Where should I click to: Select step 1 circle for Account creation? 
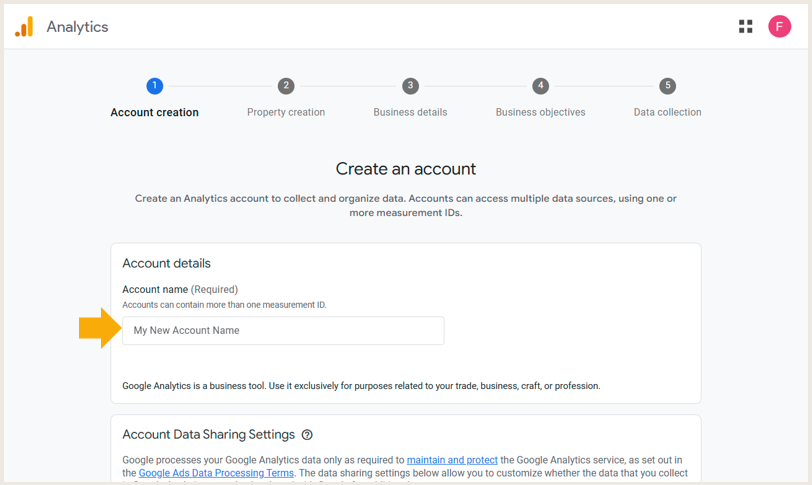pyautogui.click(x=154, y=86)
